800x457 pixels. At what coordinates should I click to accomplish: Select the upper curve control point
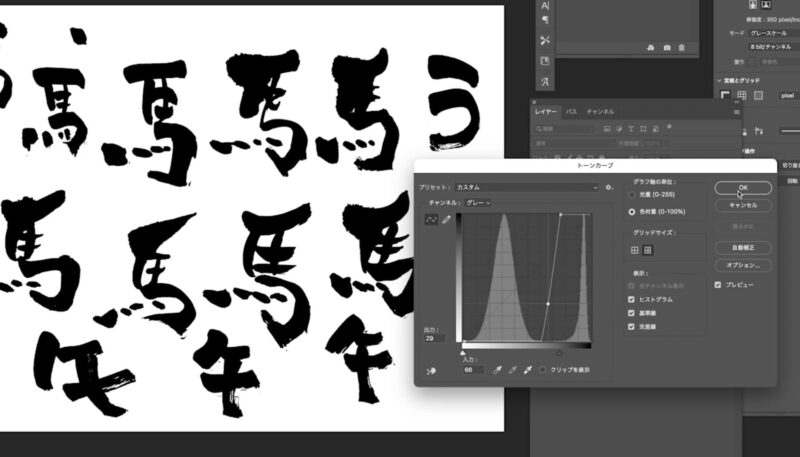click(561, 215)
